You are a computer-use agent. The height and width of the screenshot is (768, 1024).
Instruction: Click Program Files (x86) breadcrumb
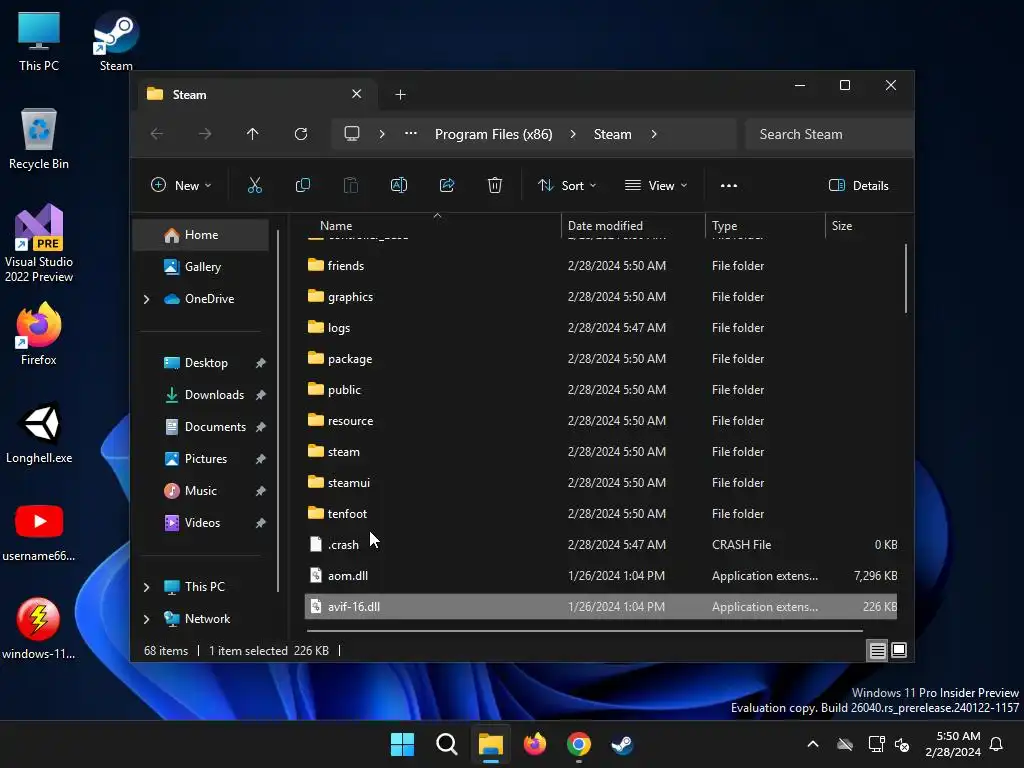pyautogui.click(x=494, y=134)
